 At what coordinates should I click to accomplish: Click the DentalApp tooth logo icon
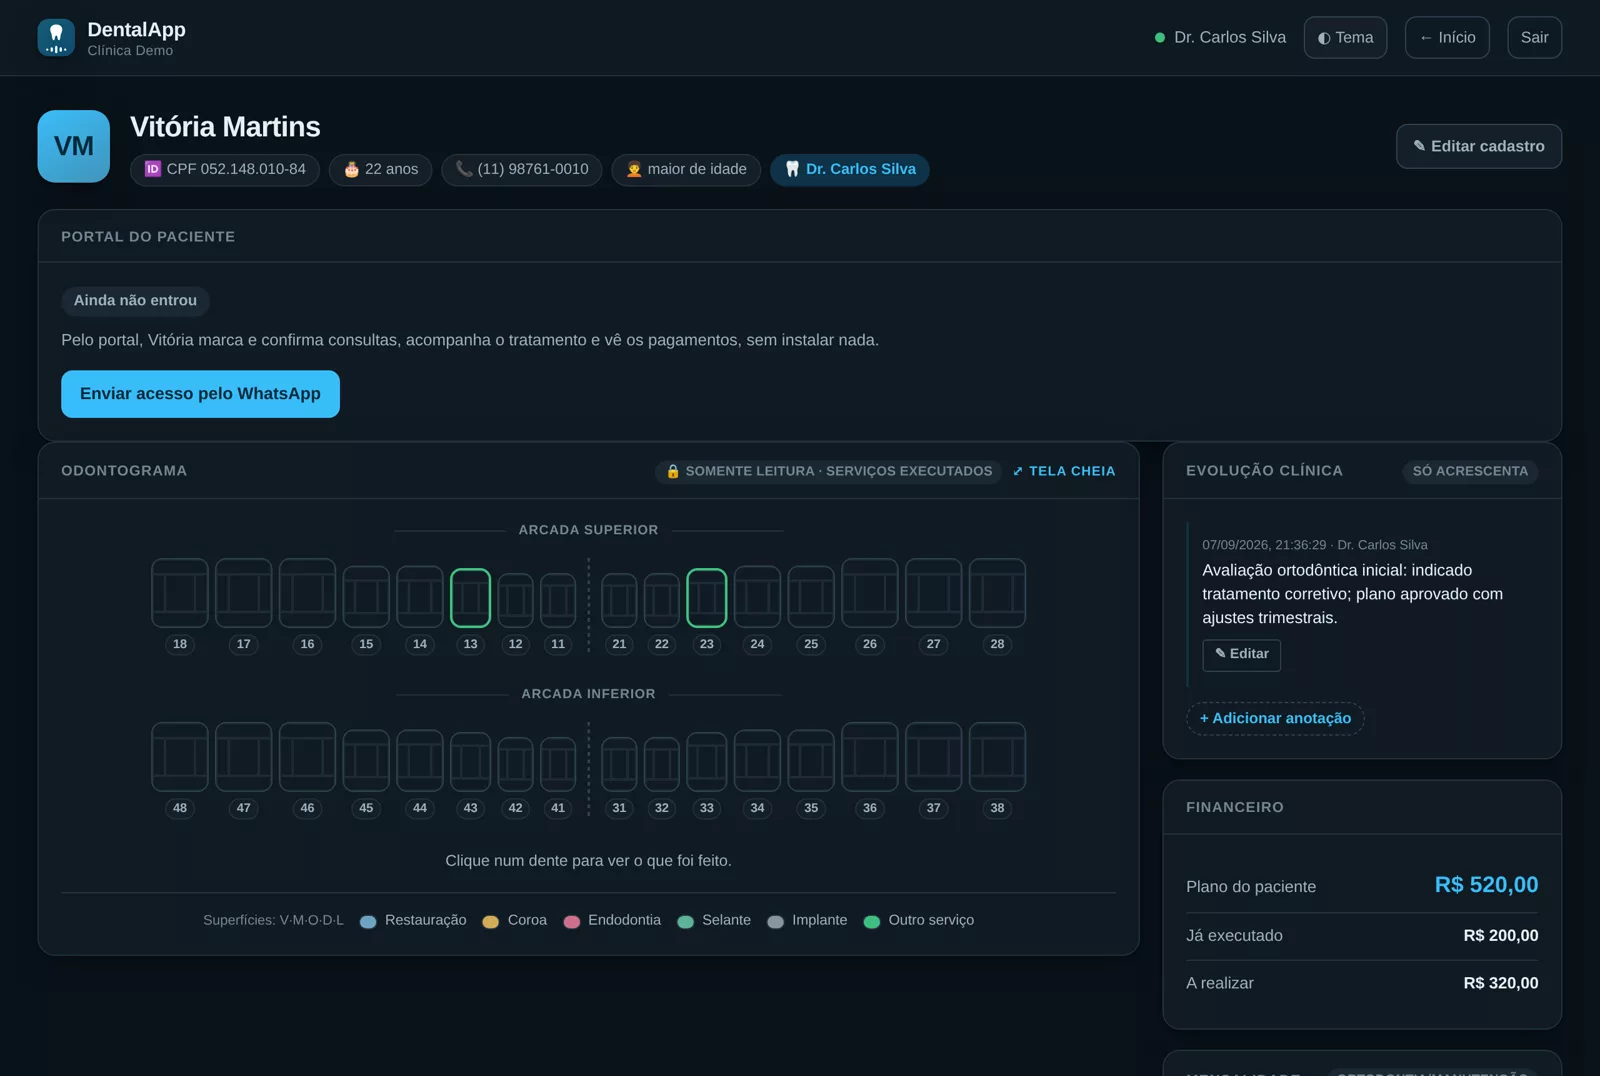[56, 38]
